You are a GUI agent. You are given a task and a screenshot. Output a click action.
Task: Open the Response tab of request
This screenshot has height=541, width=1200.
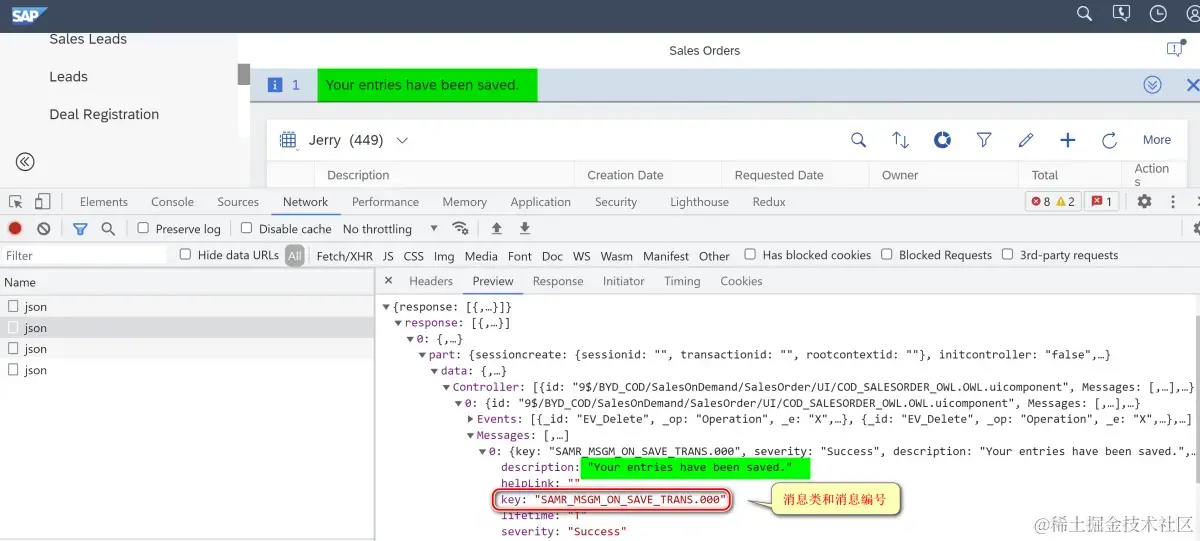(x=558, y=281)
